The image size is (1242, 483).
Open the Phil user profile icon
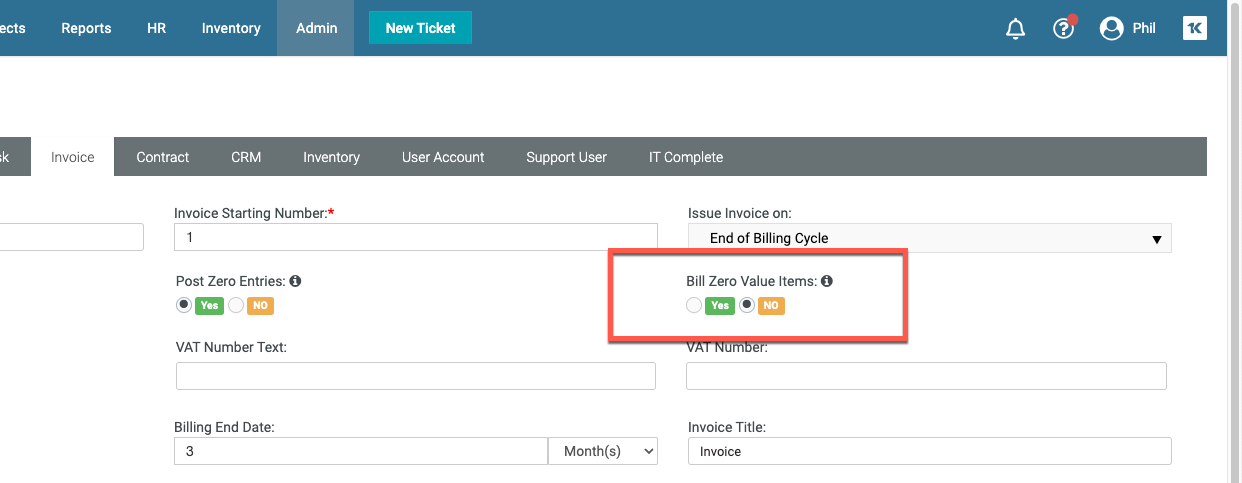pyautogui.click(x=1111, y=29)
